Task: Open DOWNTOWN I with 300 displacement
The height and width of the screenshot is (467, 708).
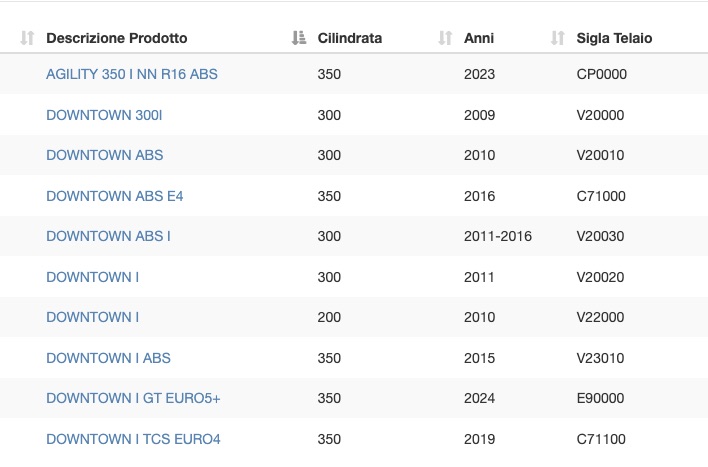Action: [92, 277]
